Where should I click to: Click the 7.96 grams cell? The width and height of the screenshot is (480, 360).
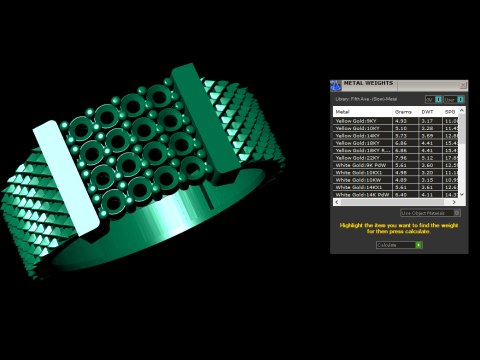pyautogui.click(x=405, y=158)
